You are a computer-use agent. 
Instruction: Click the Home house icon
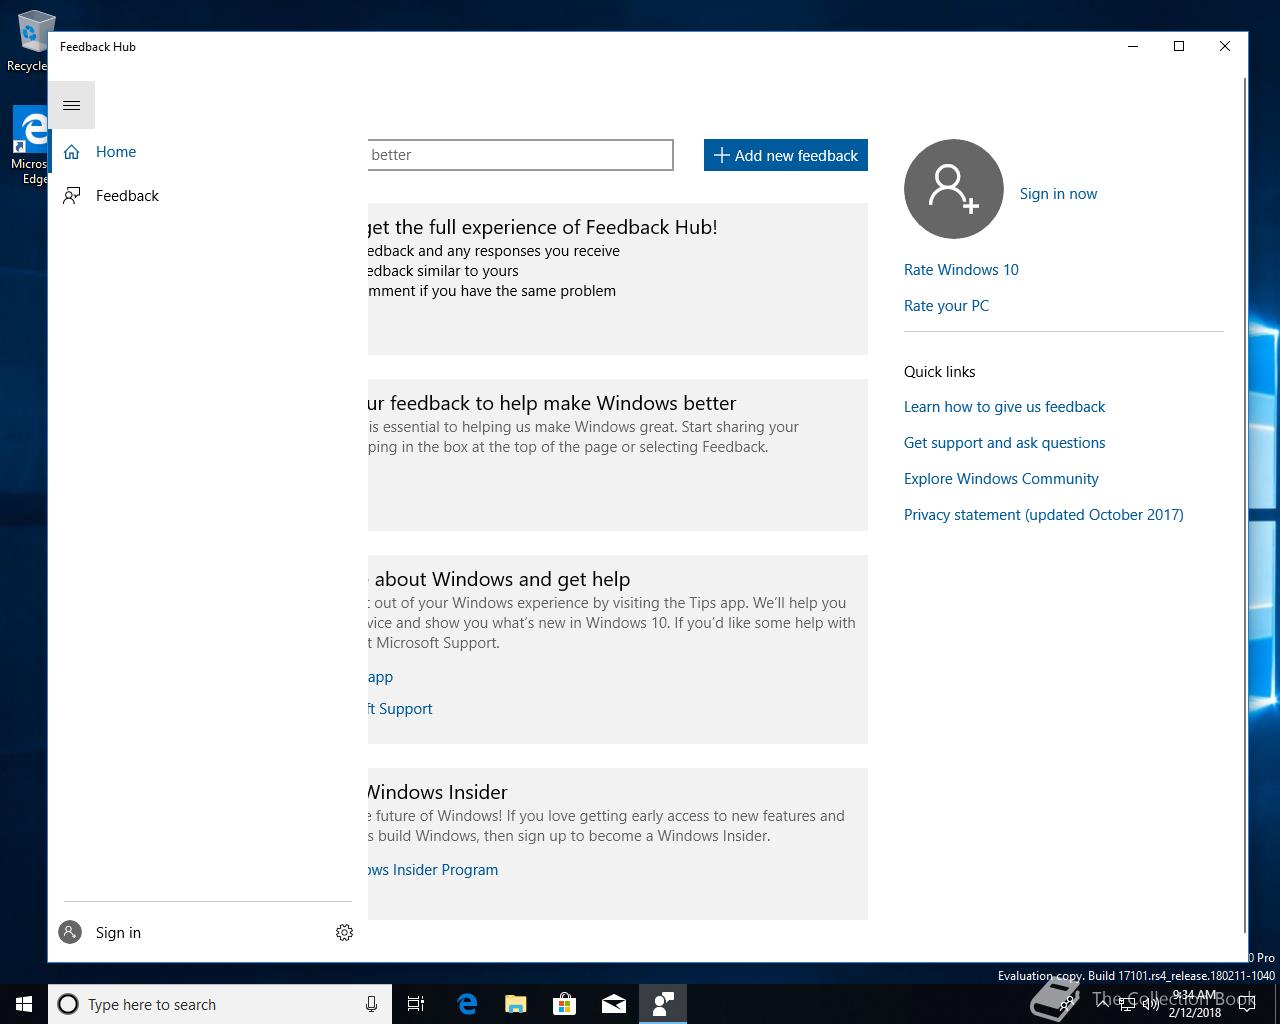(71, 152)
